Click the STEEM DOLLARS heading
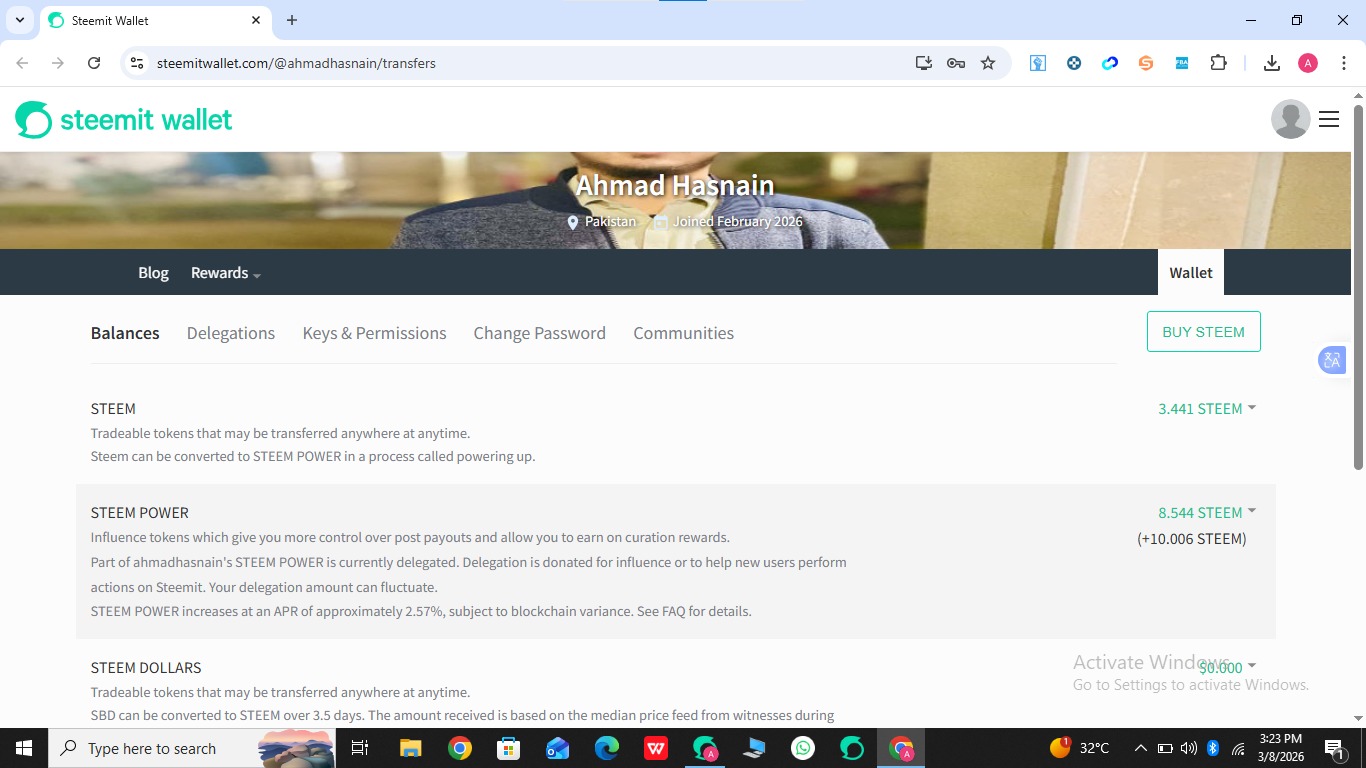Screen dimensions: 1366x768 146,667
